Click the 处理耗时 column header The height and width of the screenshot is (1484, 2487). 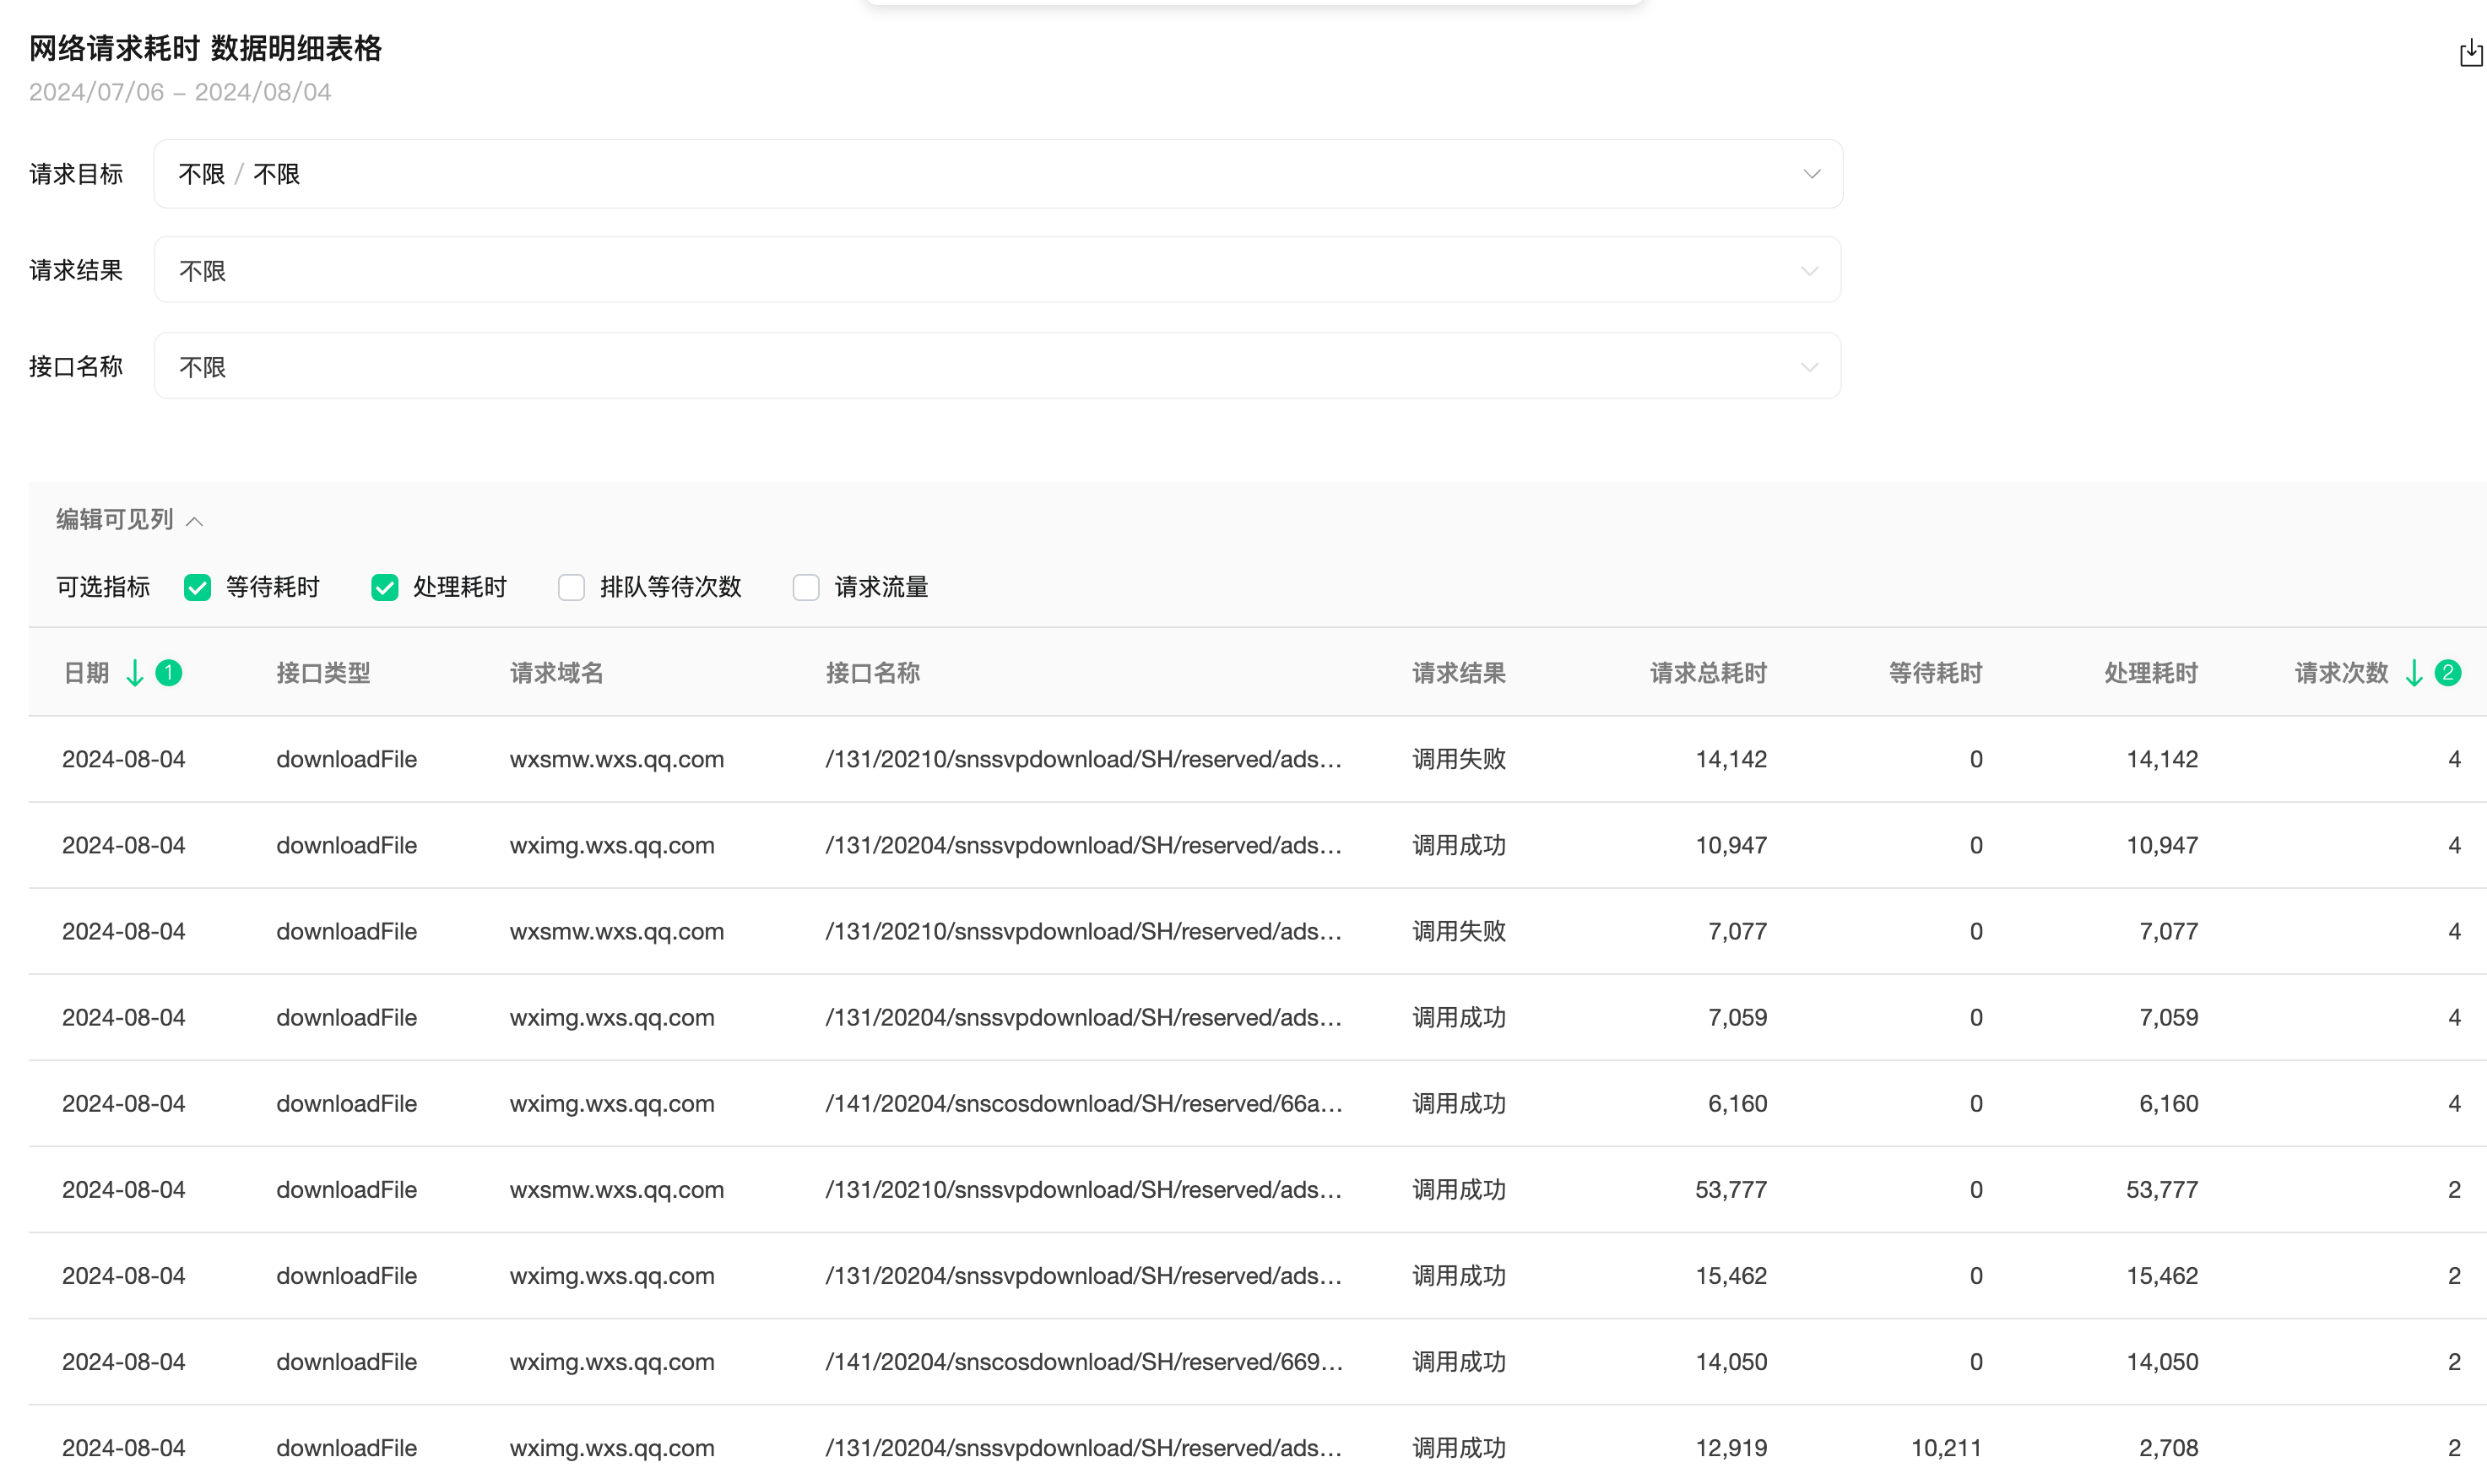(2150, 673)
